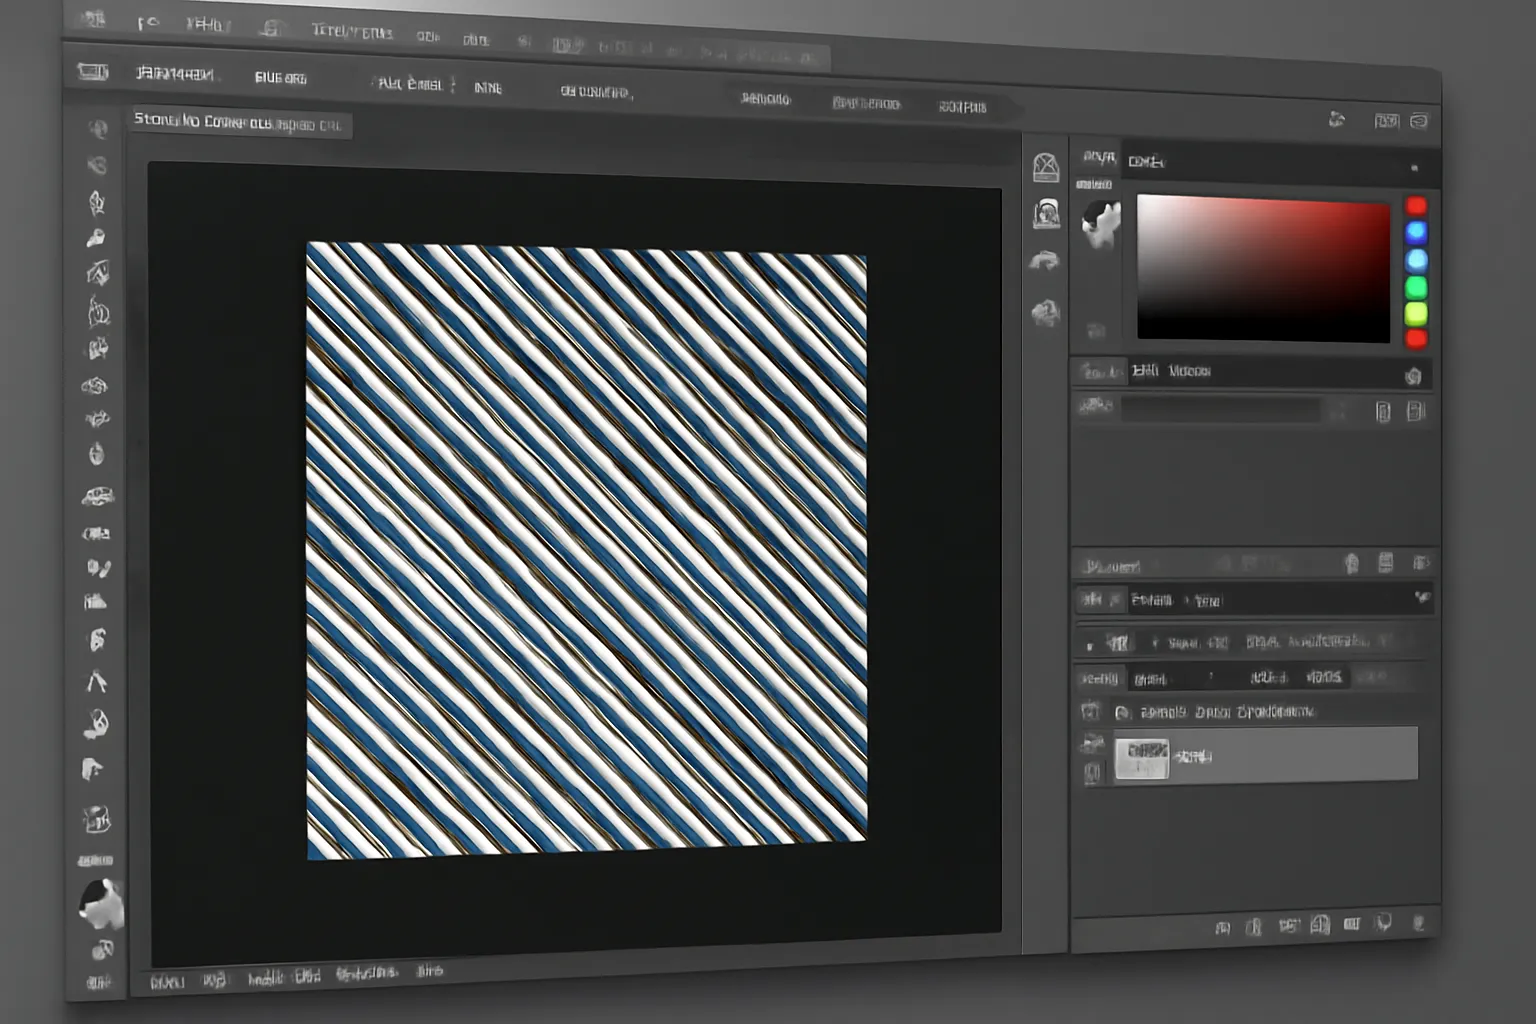The height and width of the screenshot is (1024, 1536).
Task: Pick the green swatch beside the color picker
Action: [1416, 288]
